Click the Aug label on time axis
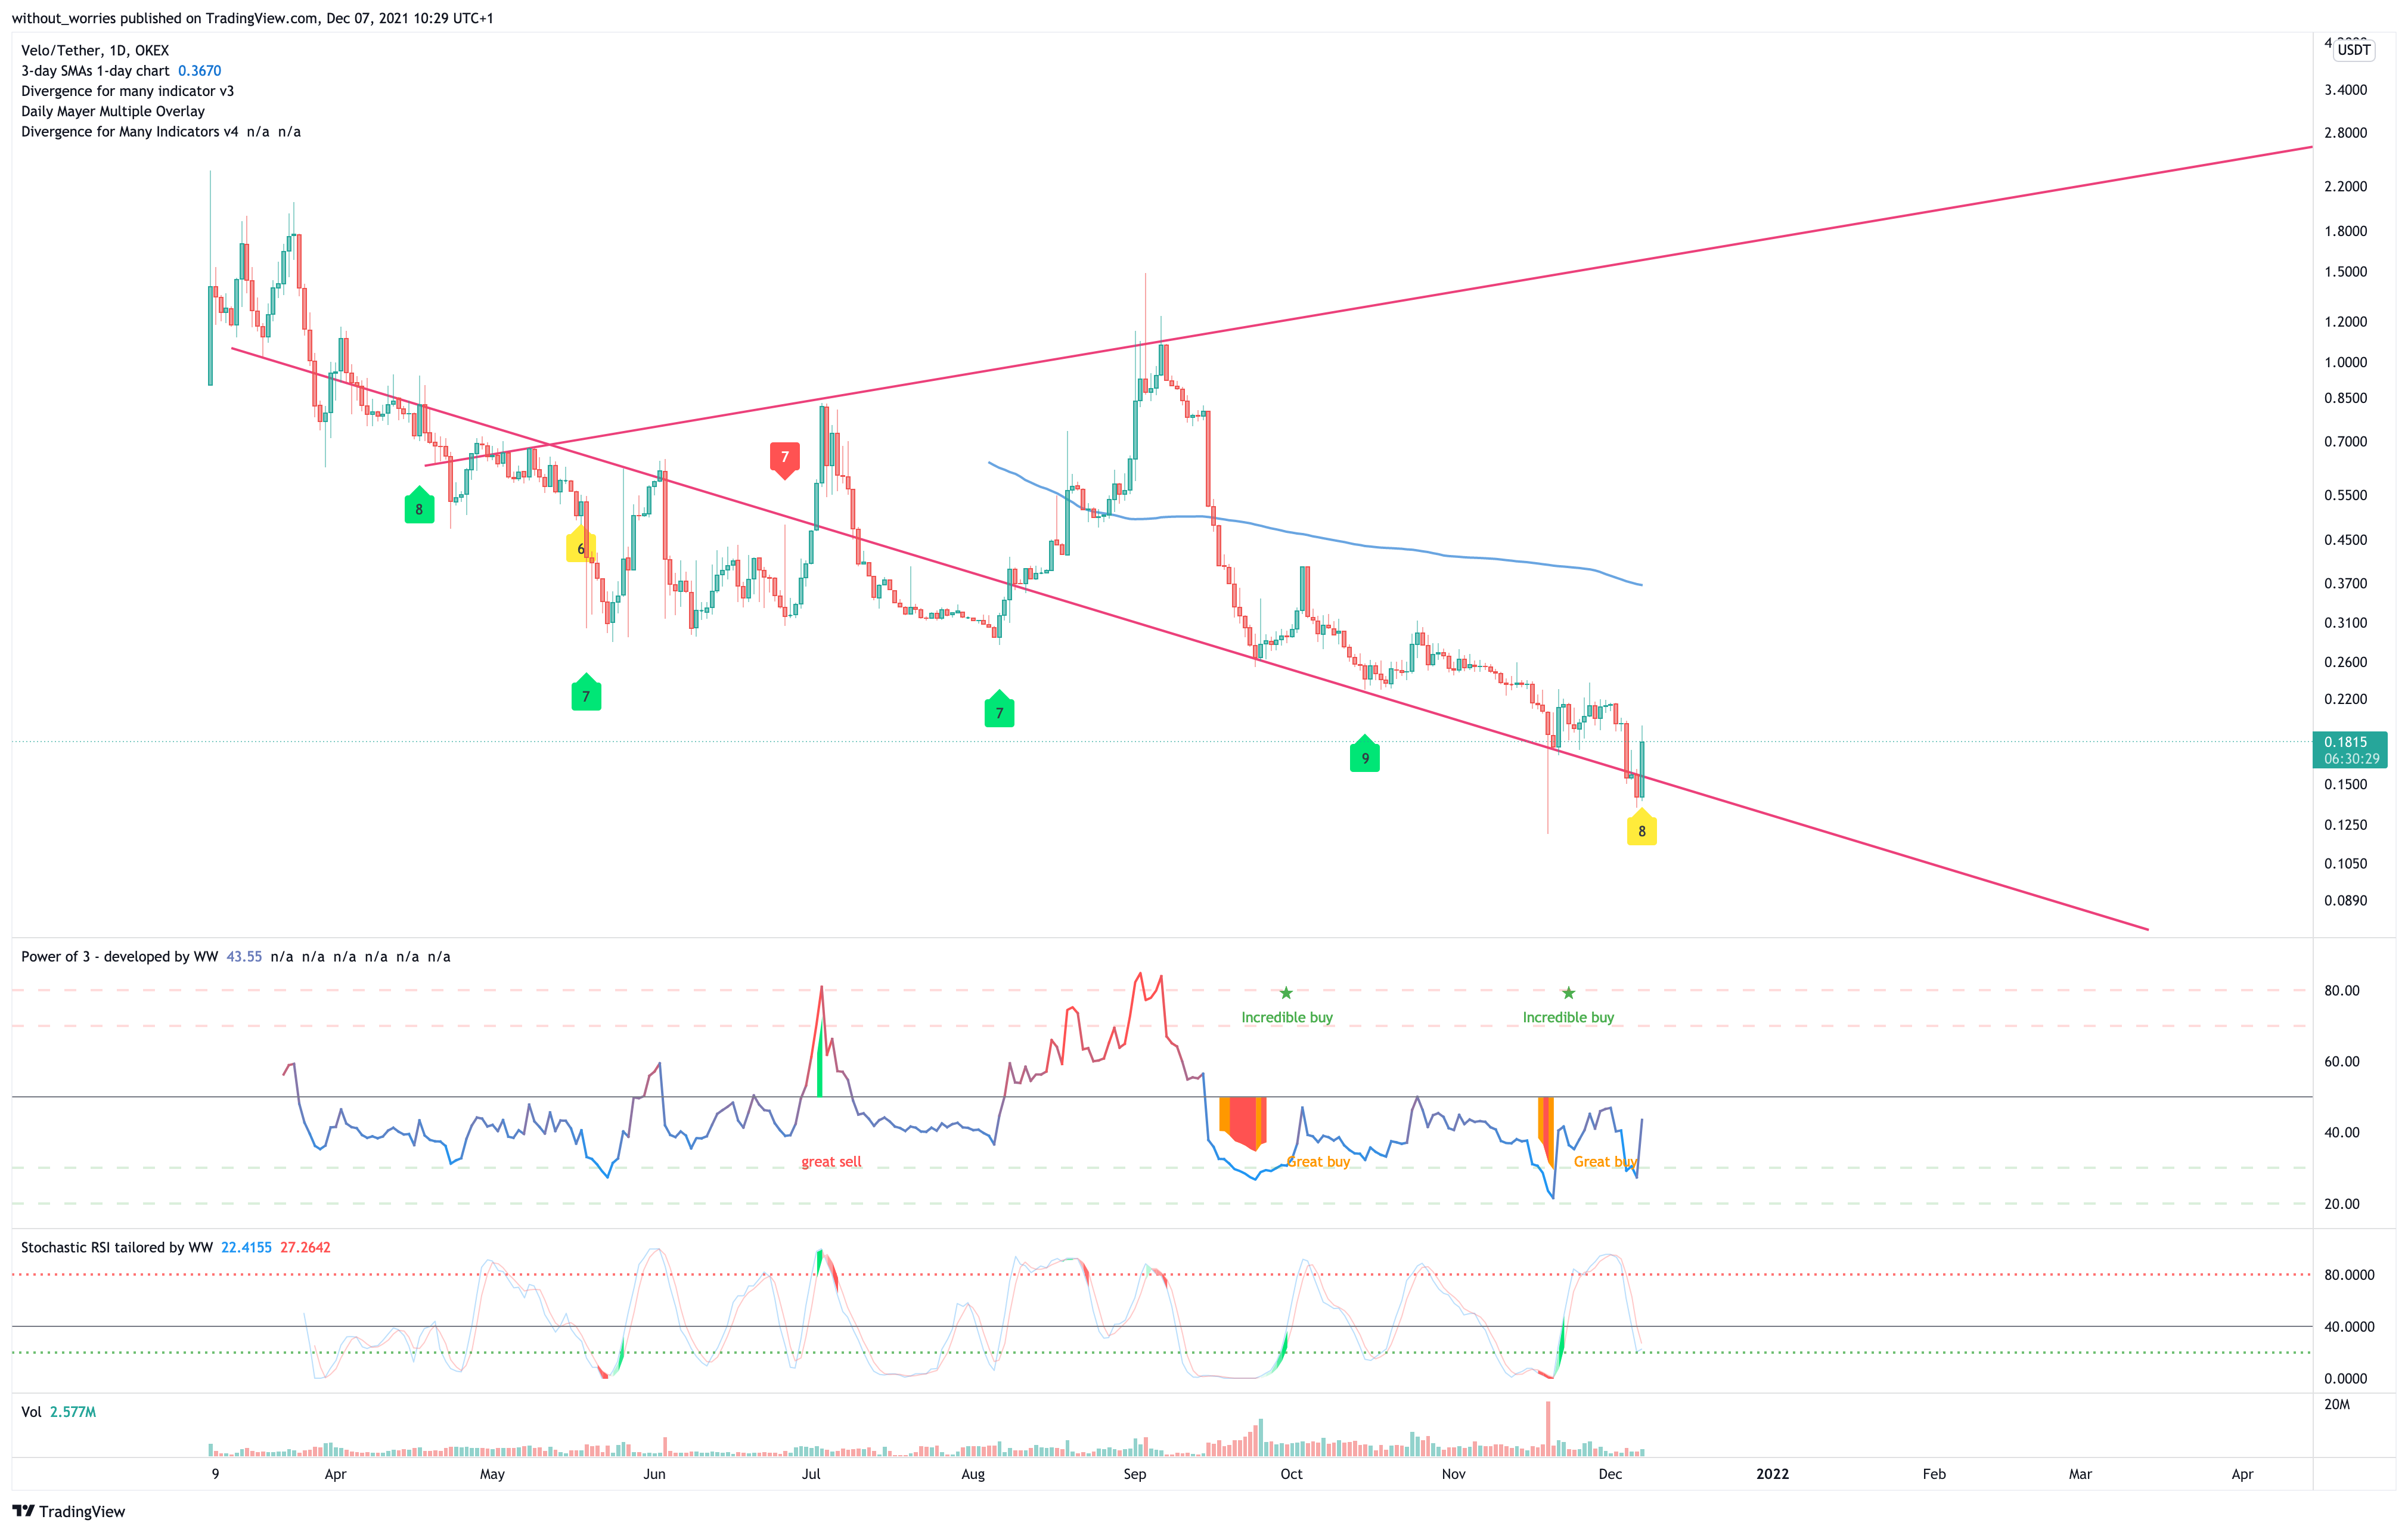Screen dimensions: 2408x1532 coord(973,1474)
